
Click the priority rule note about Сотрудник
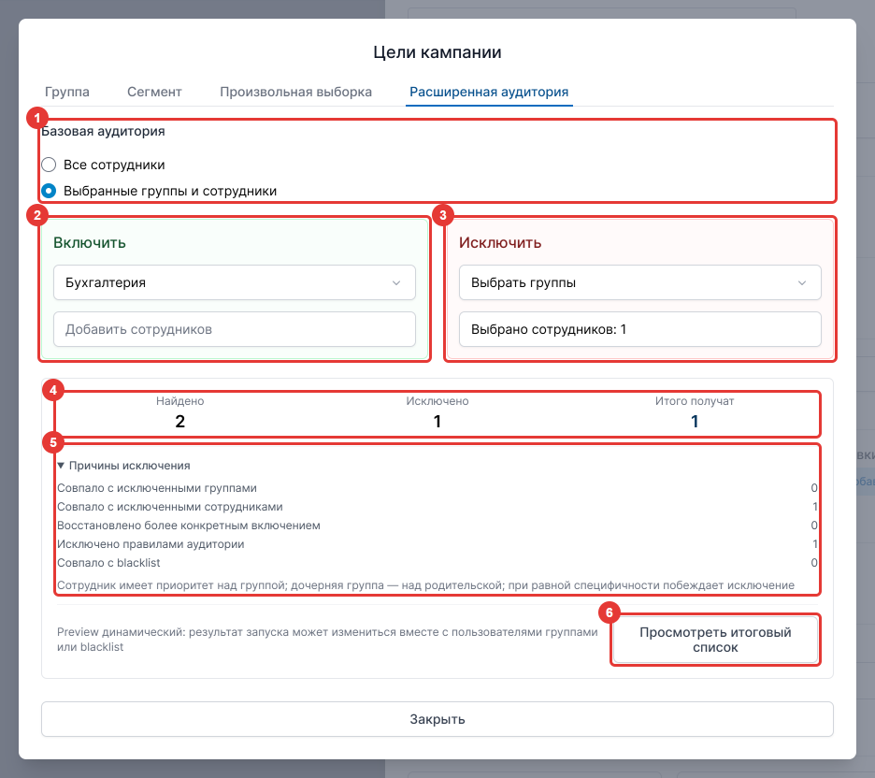[x=426, y=585]
